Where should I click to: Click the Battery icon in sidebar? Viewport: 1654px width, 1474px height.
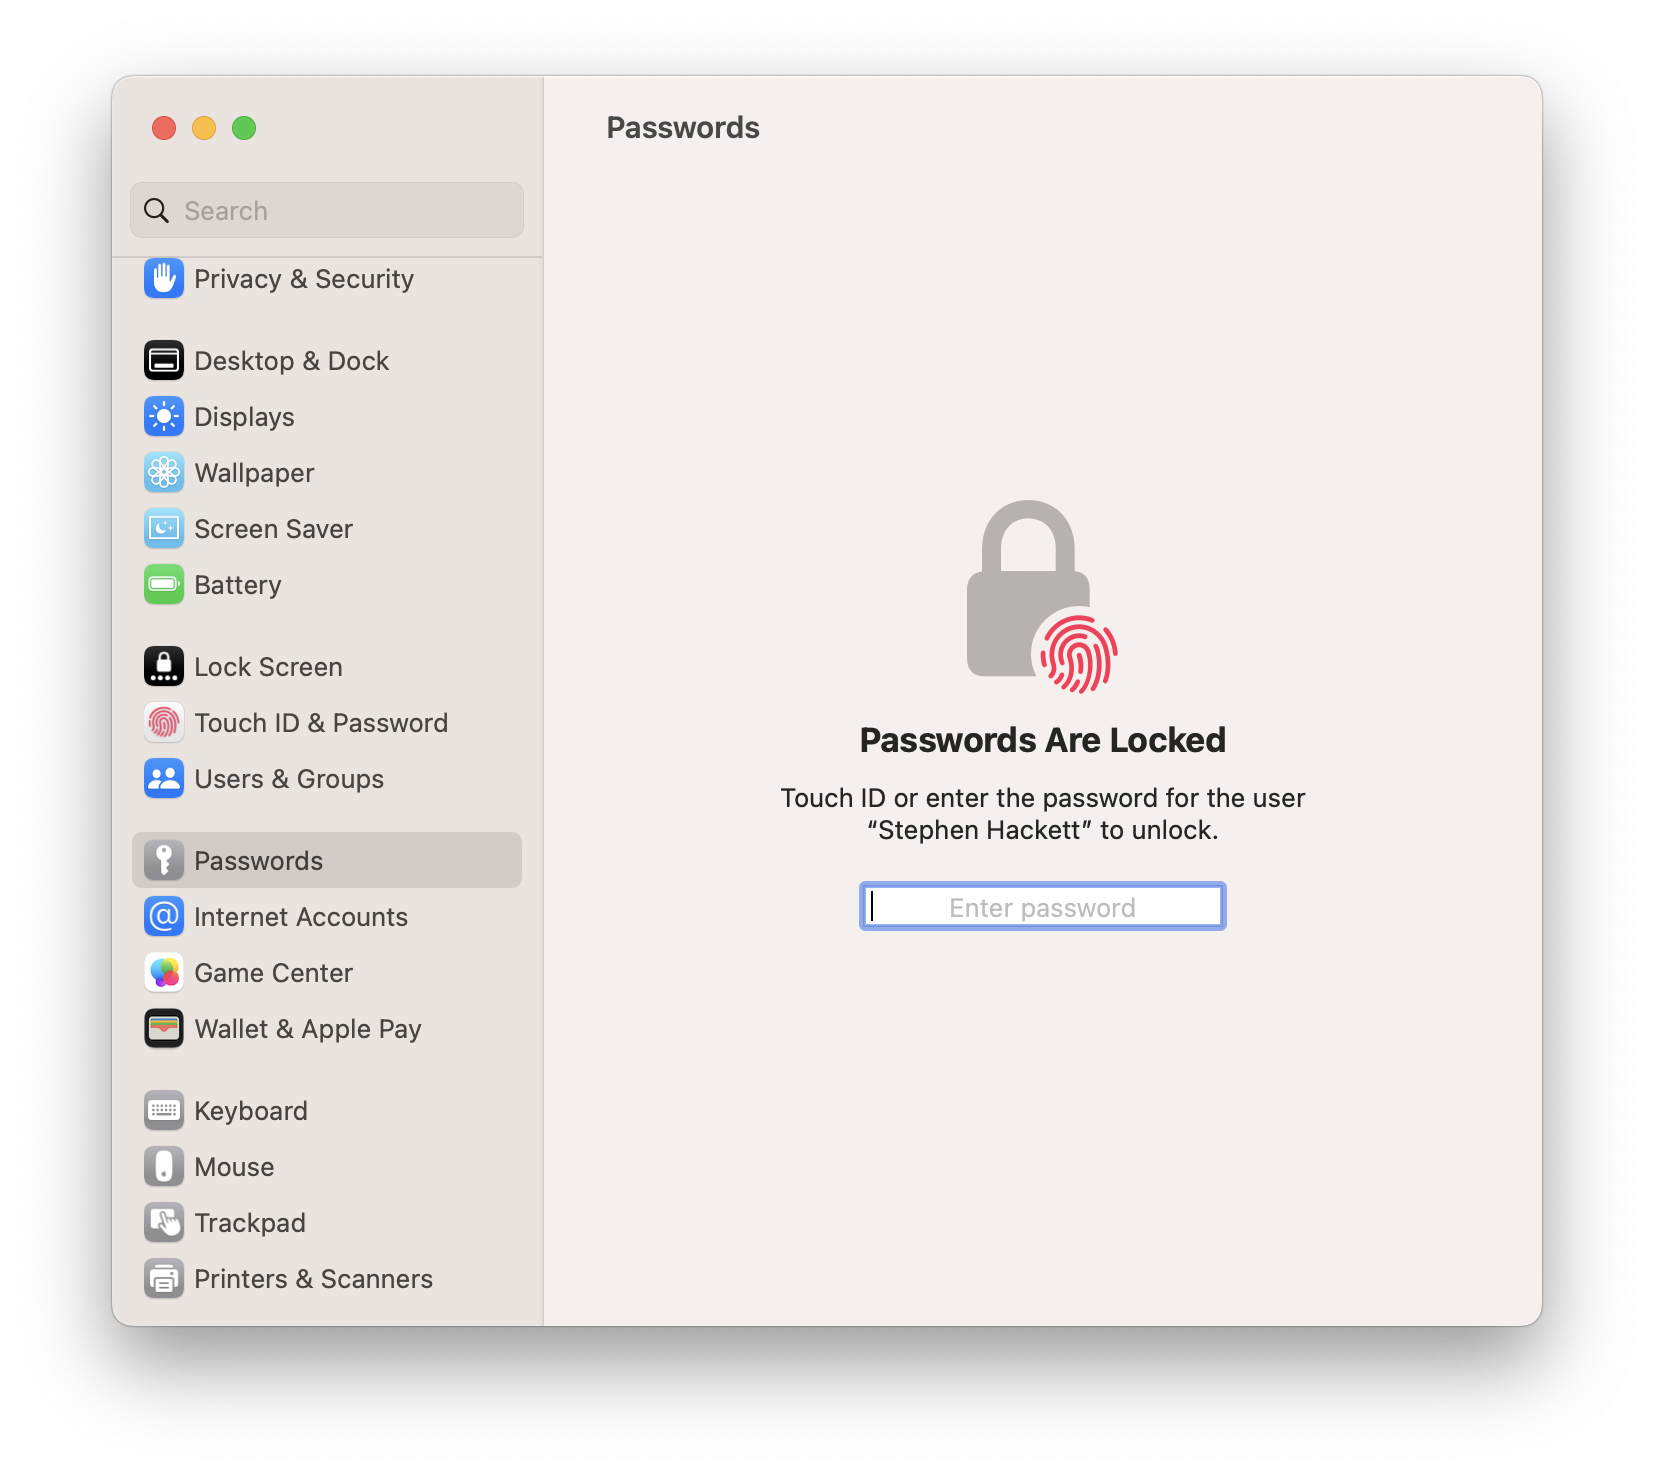coord(164,585)
